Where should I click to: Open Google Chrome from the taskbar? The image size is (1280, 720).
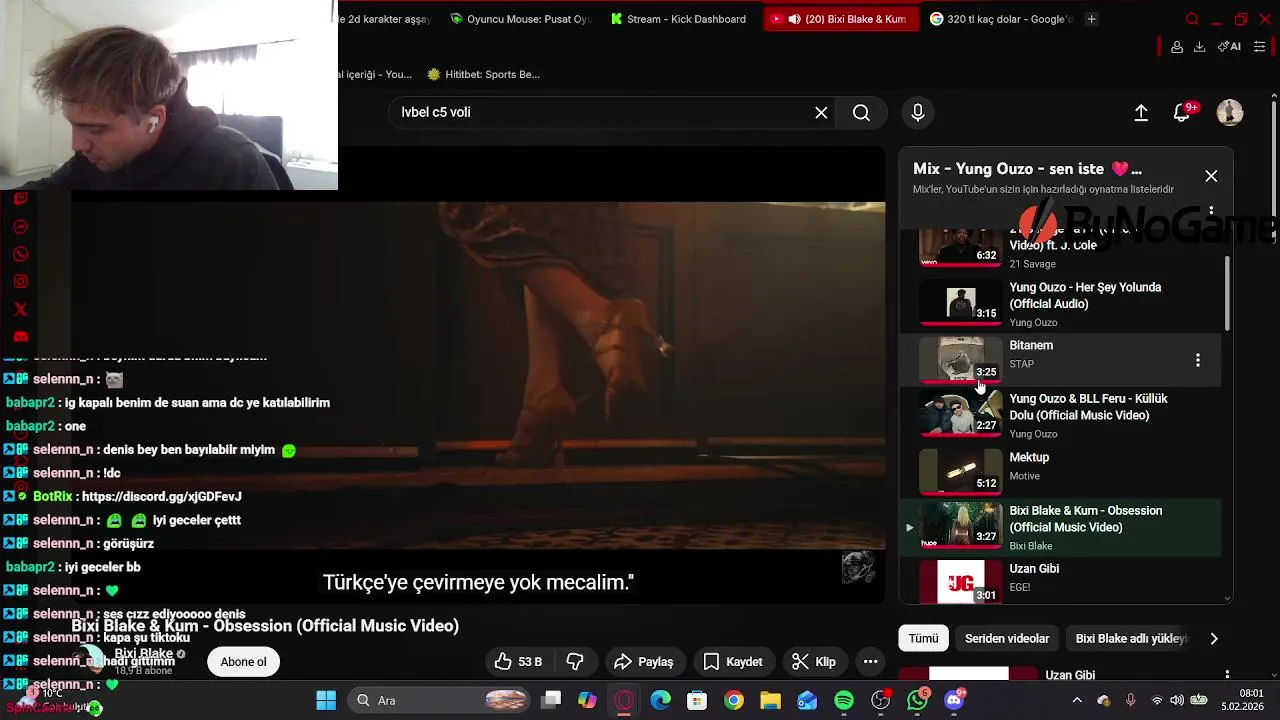pyautogui.click(x=734, y=700)
